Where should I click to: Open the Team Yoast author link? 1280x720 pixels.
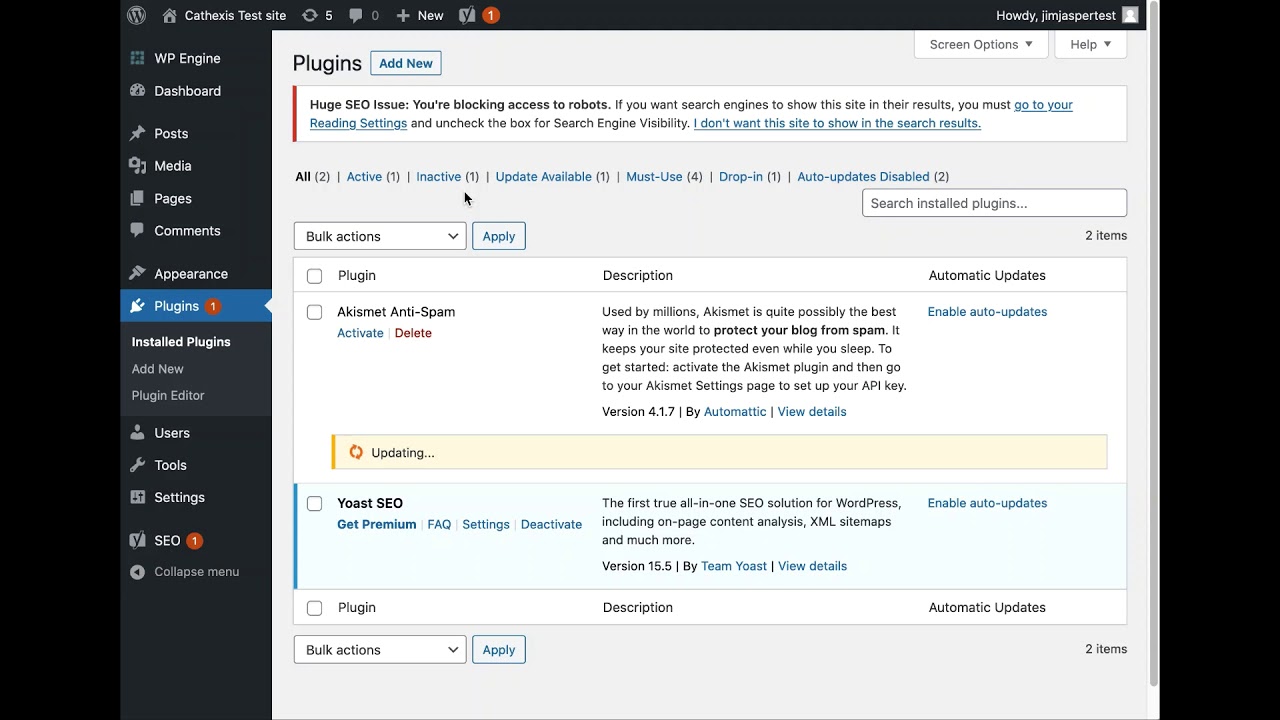click(x=734, y=566)
